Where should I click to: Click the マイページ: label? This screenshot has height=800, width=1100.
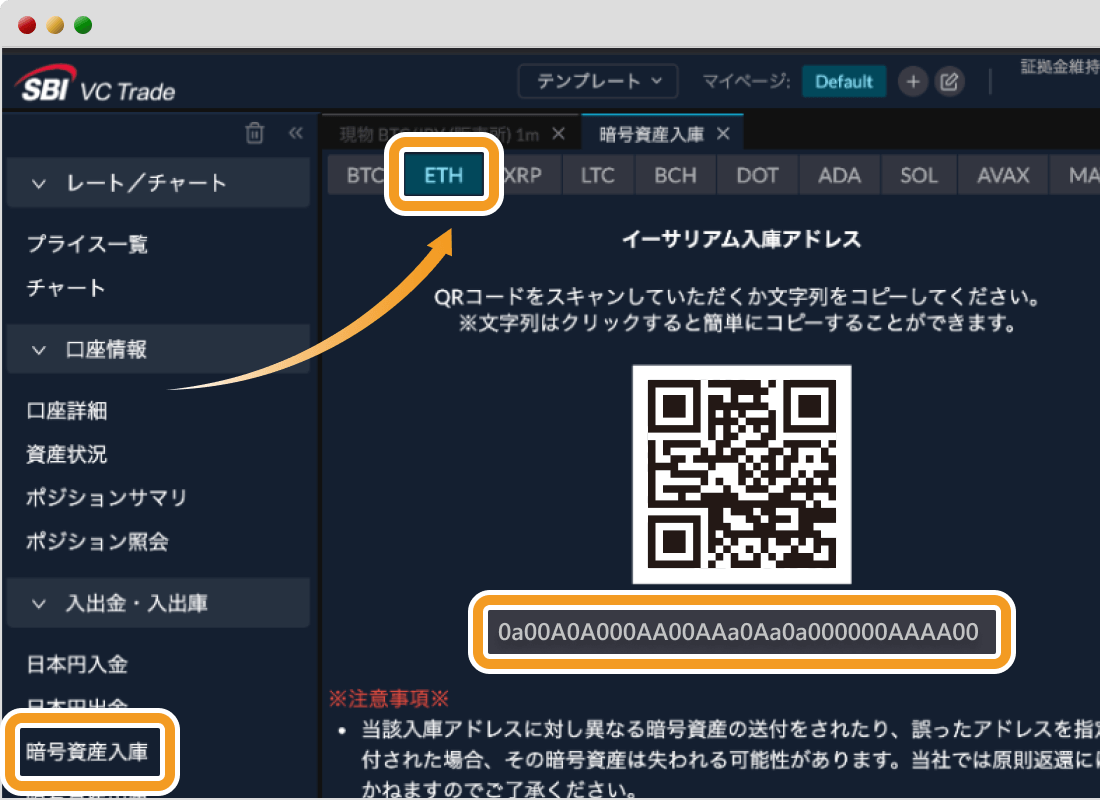point(746,82)
